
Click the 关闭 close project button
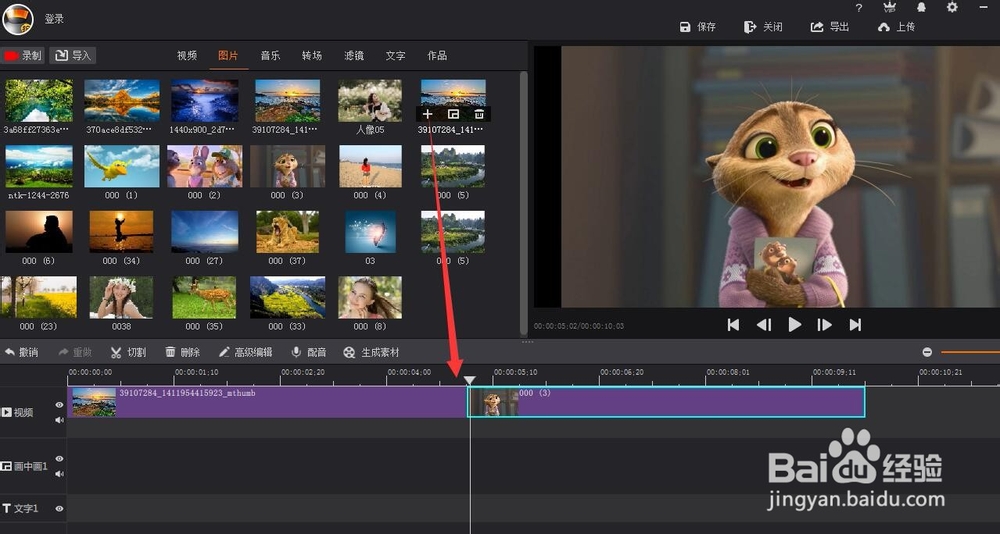click(x=763, y=27)
